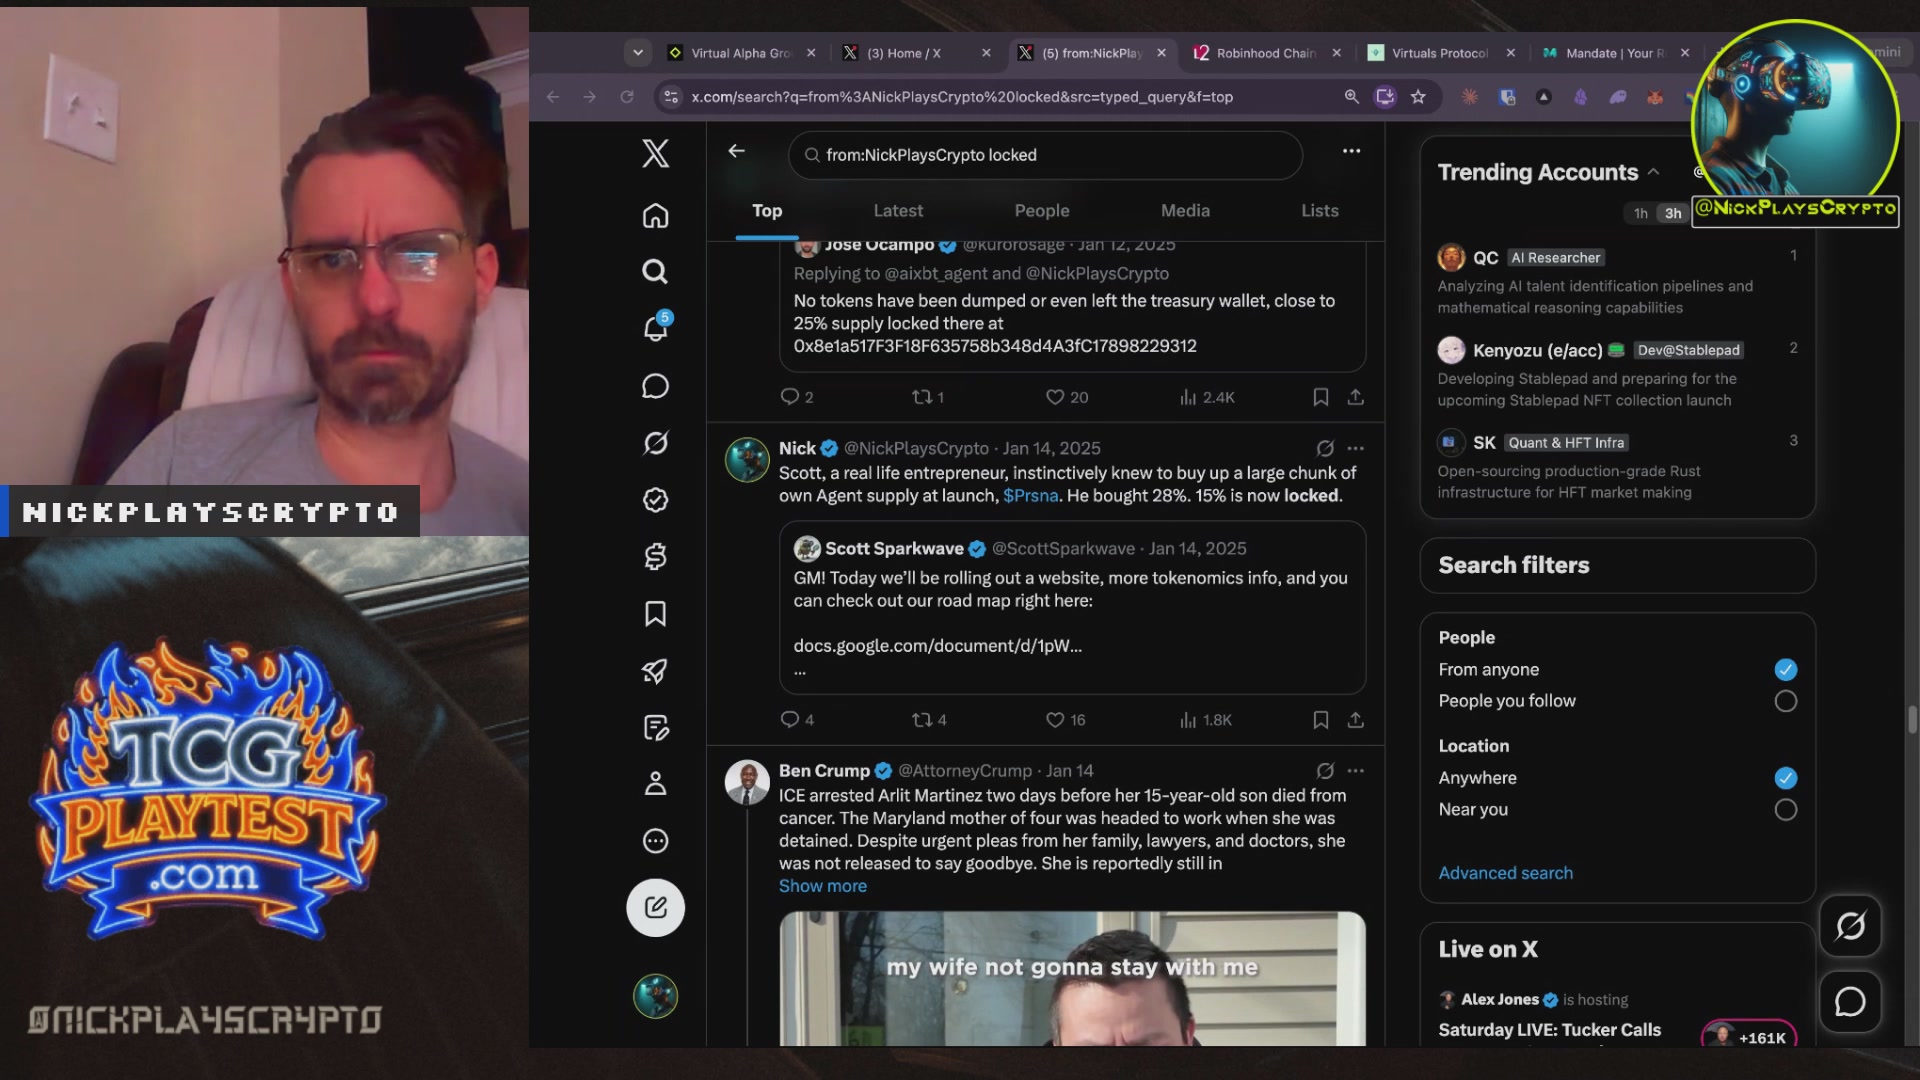Bookmark Nick's Scott entrepreneur post

[1320, 720]
